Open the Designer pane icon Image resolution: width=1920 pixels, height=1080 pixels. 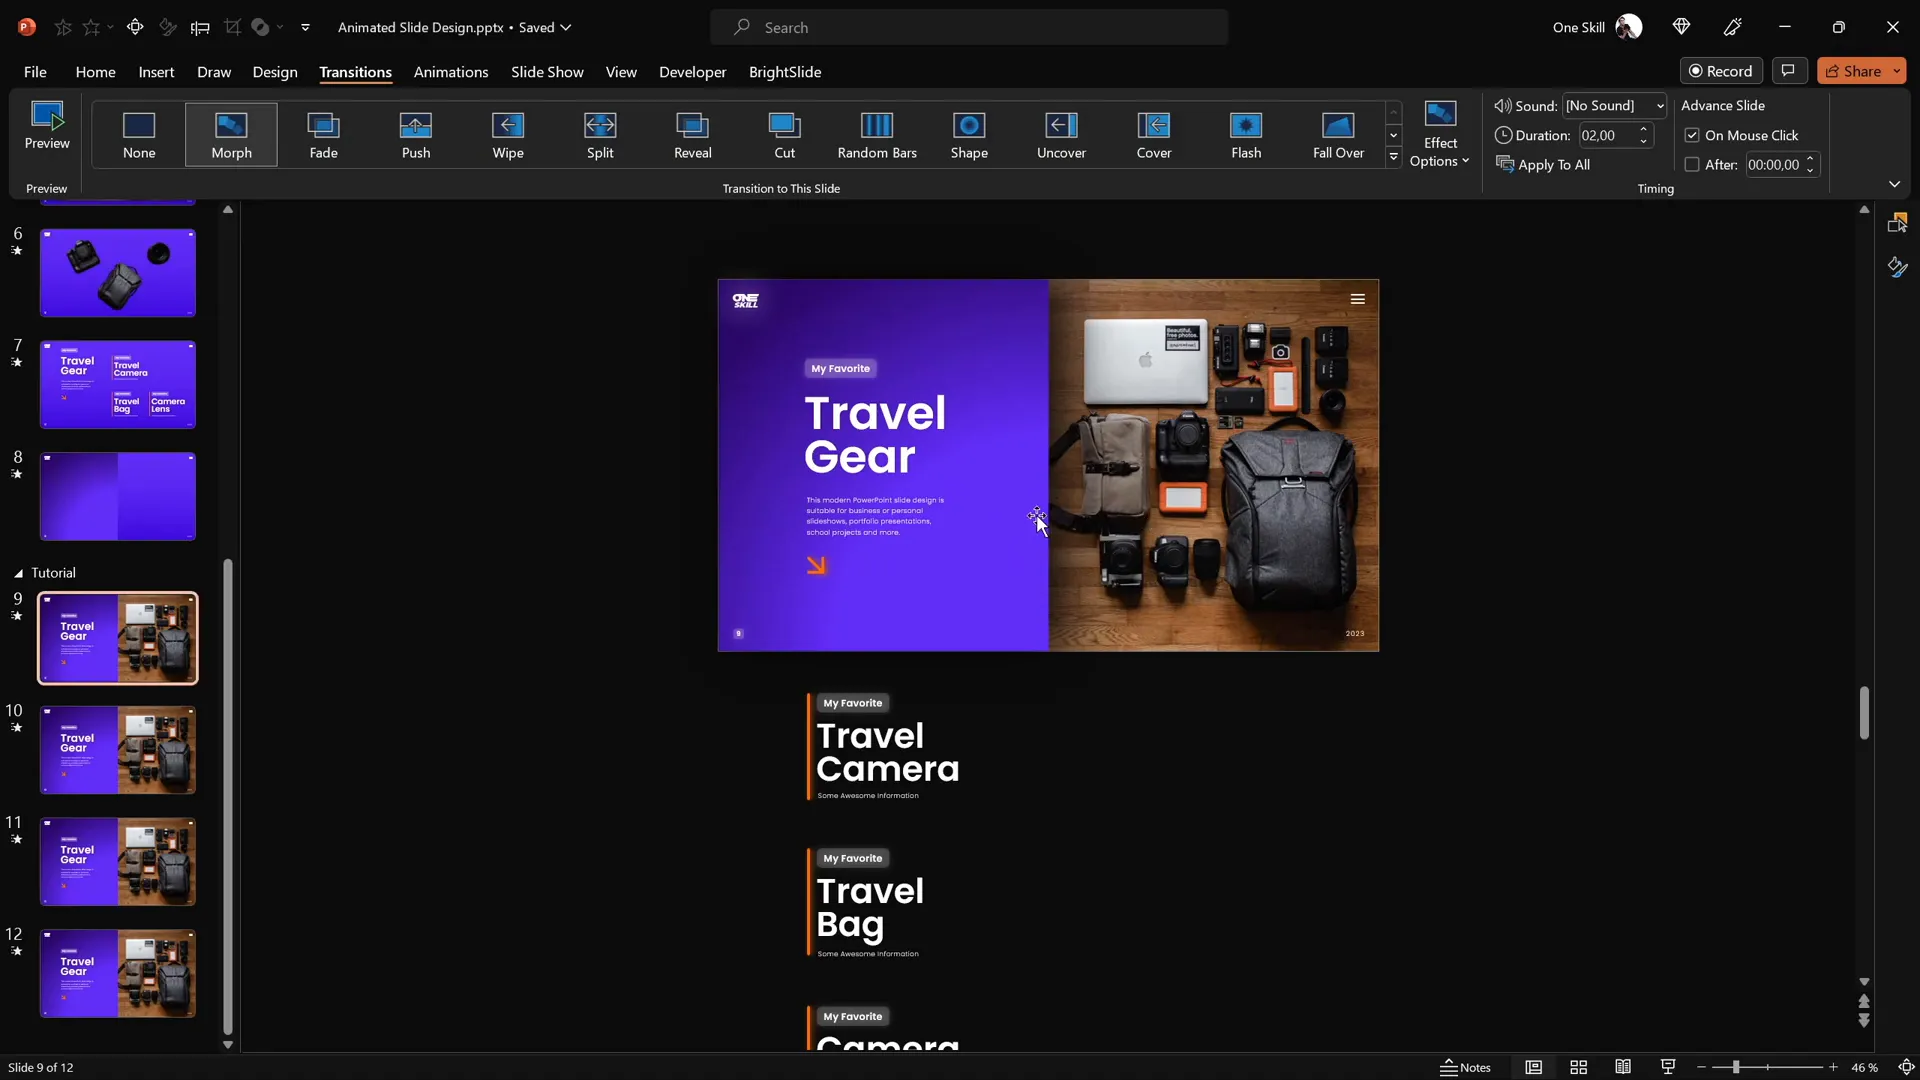pos(1897,222)
